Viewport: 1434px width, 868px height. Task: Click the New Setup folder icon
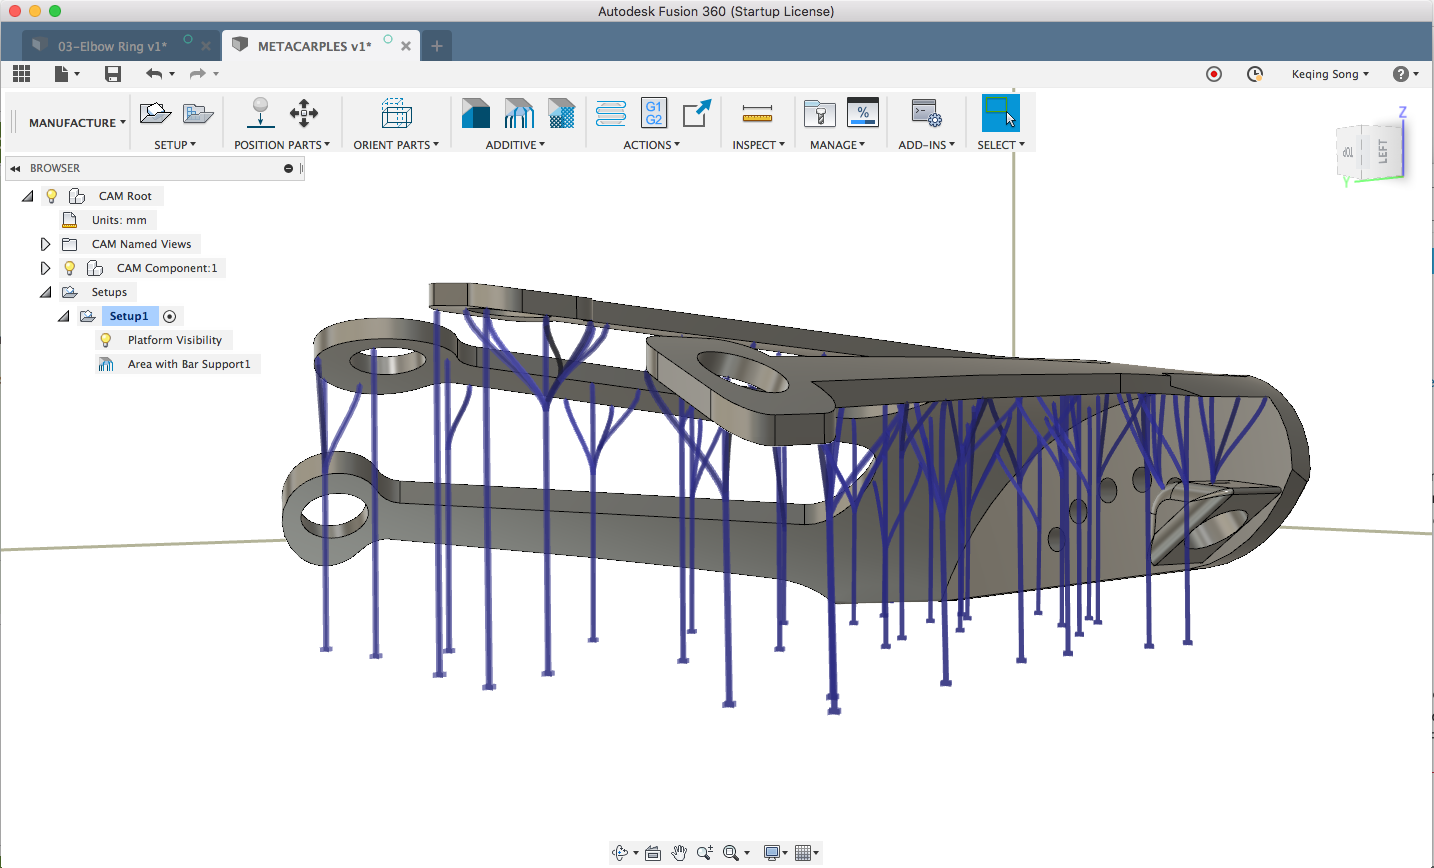(x=155, y=113)
